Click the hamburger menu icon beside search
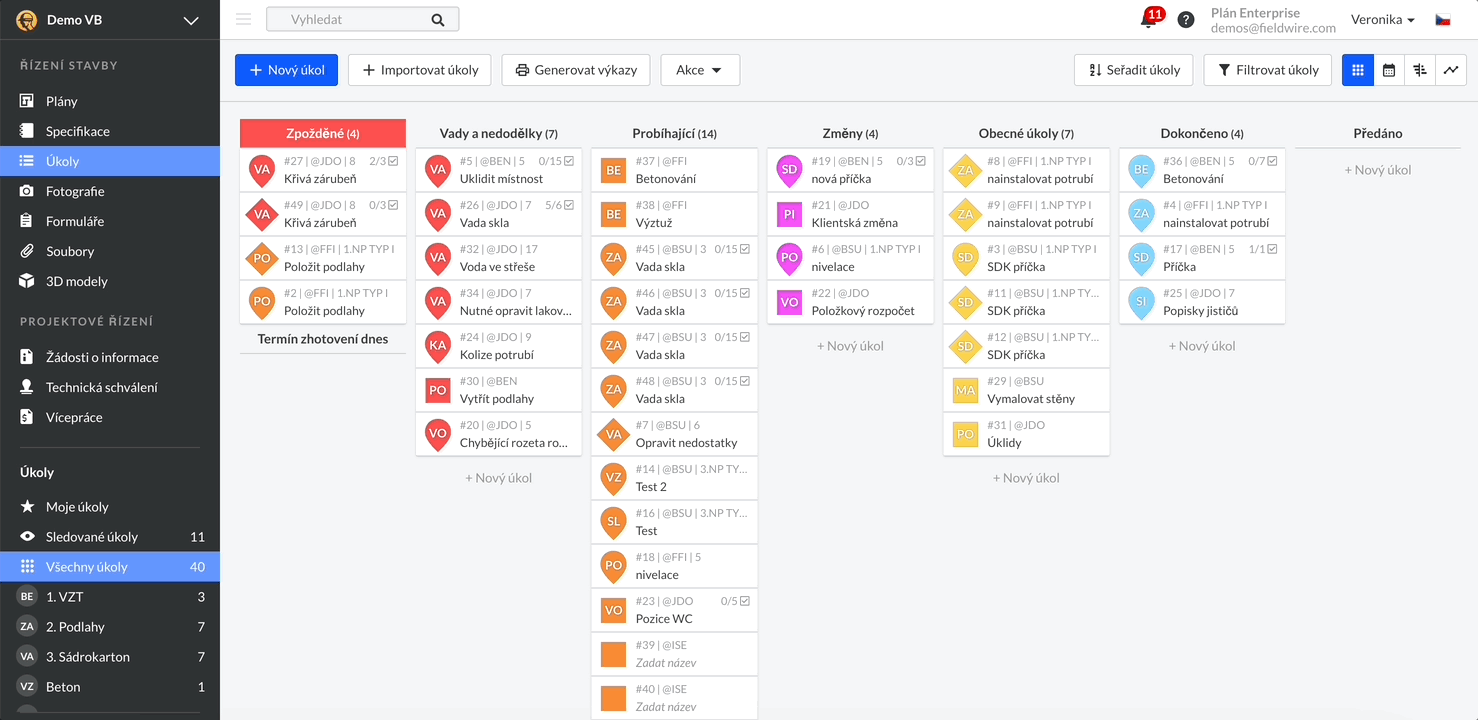The image size is (1478, 720). coord(243,19)
